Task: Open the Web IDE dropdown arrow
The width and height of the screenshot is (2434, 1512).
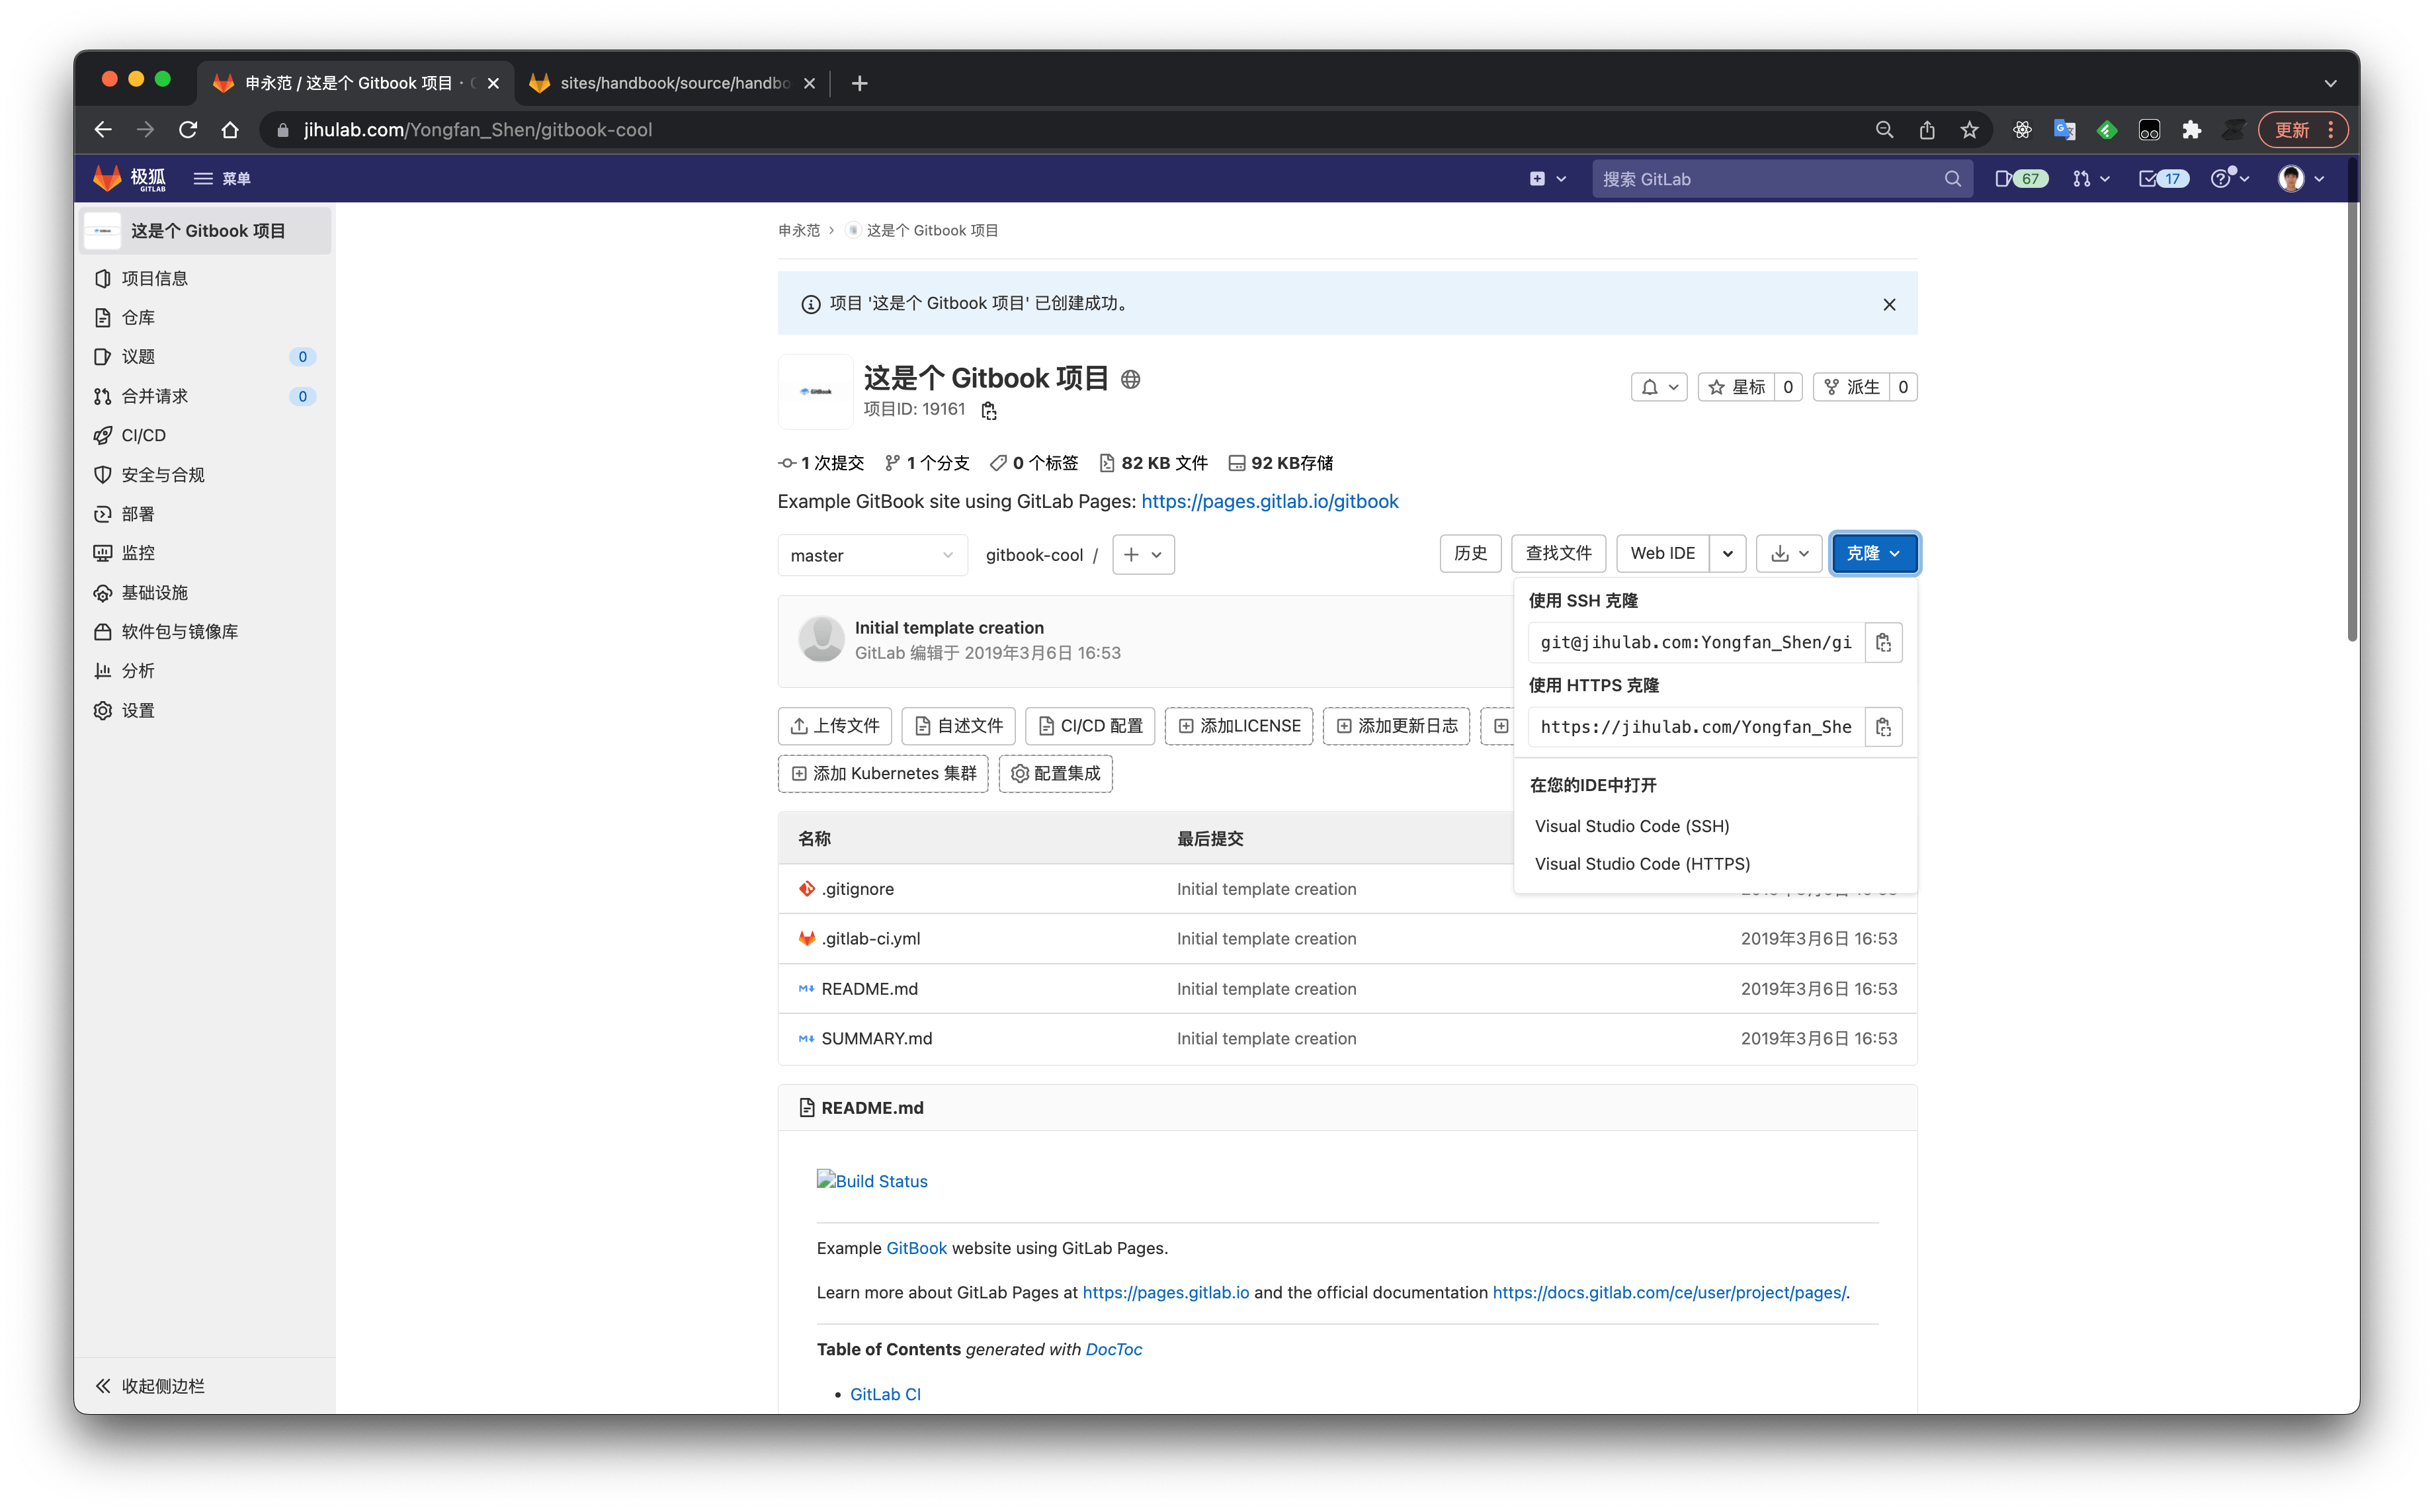Action: coord(1729,553)
